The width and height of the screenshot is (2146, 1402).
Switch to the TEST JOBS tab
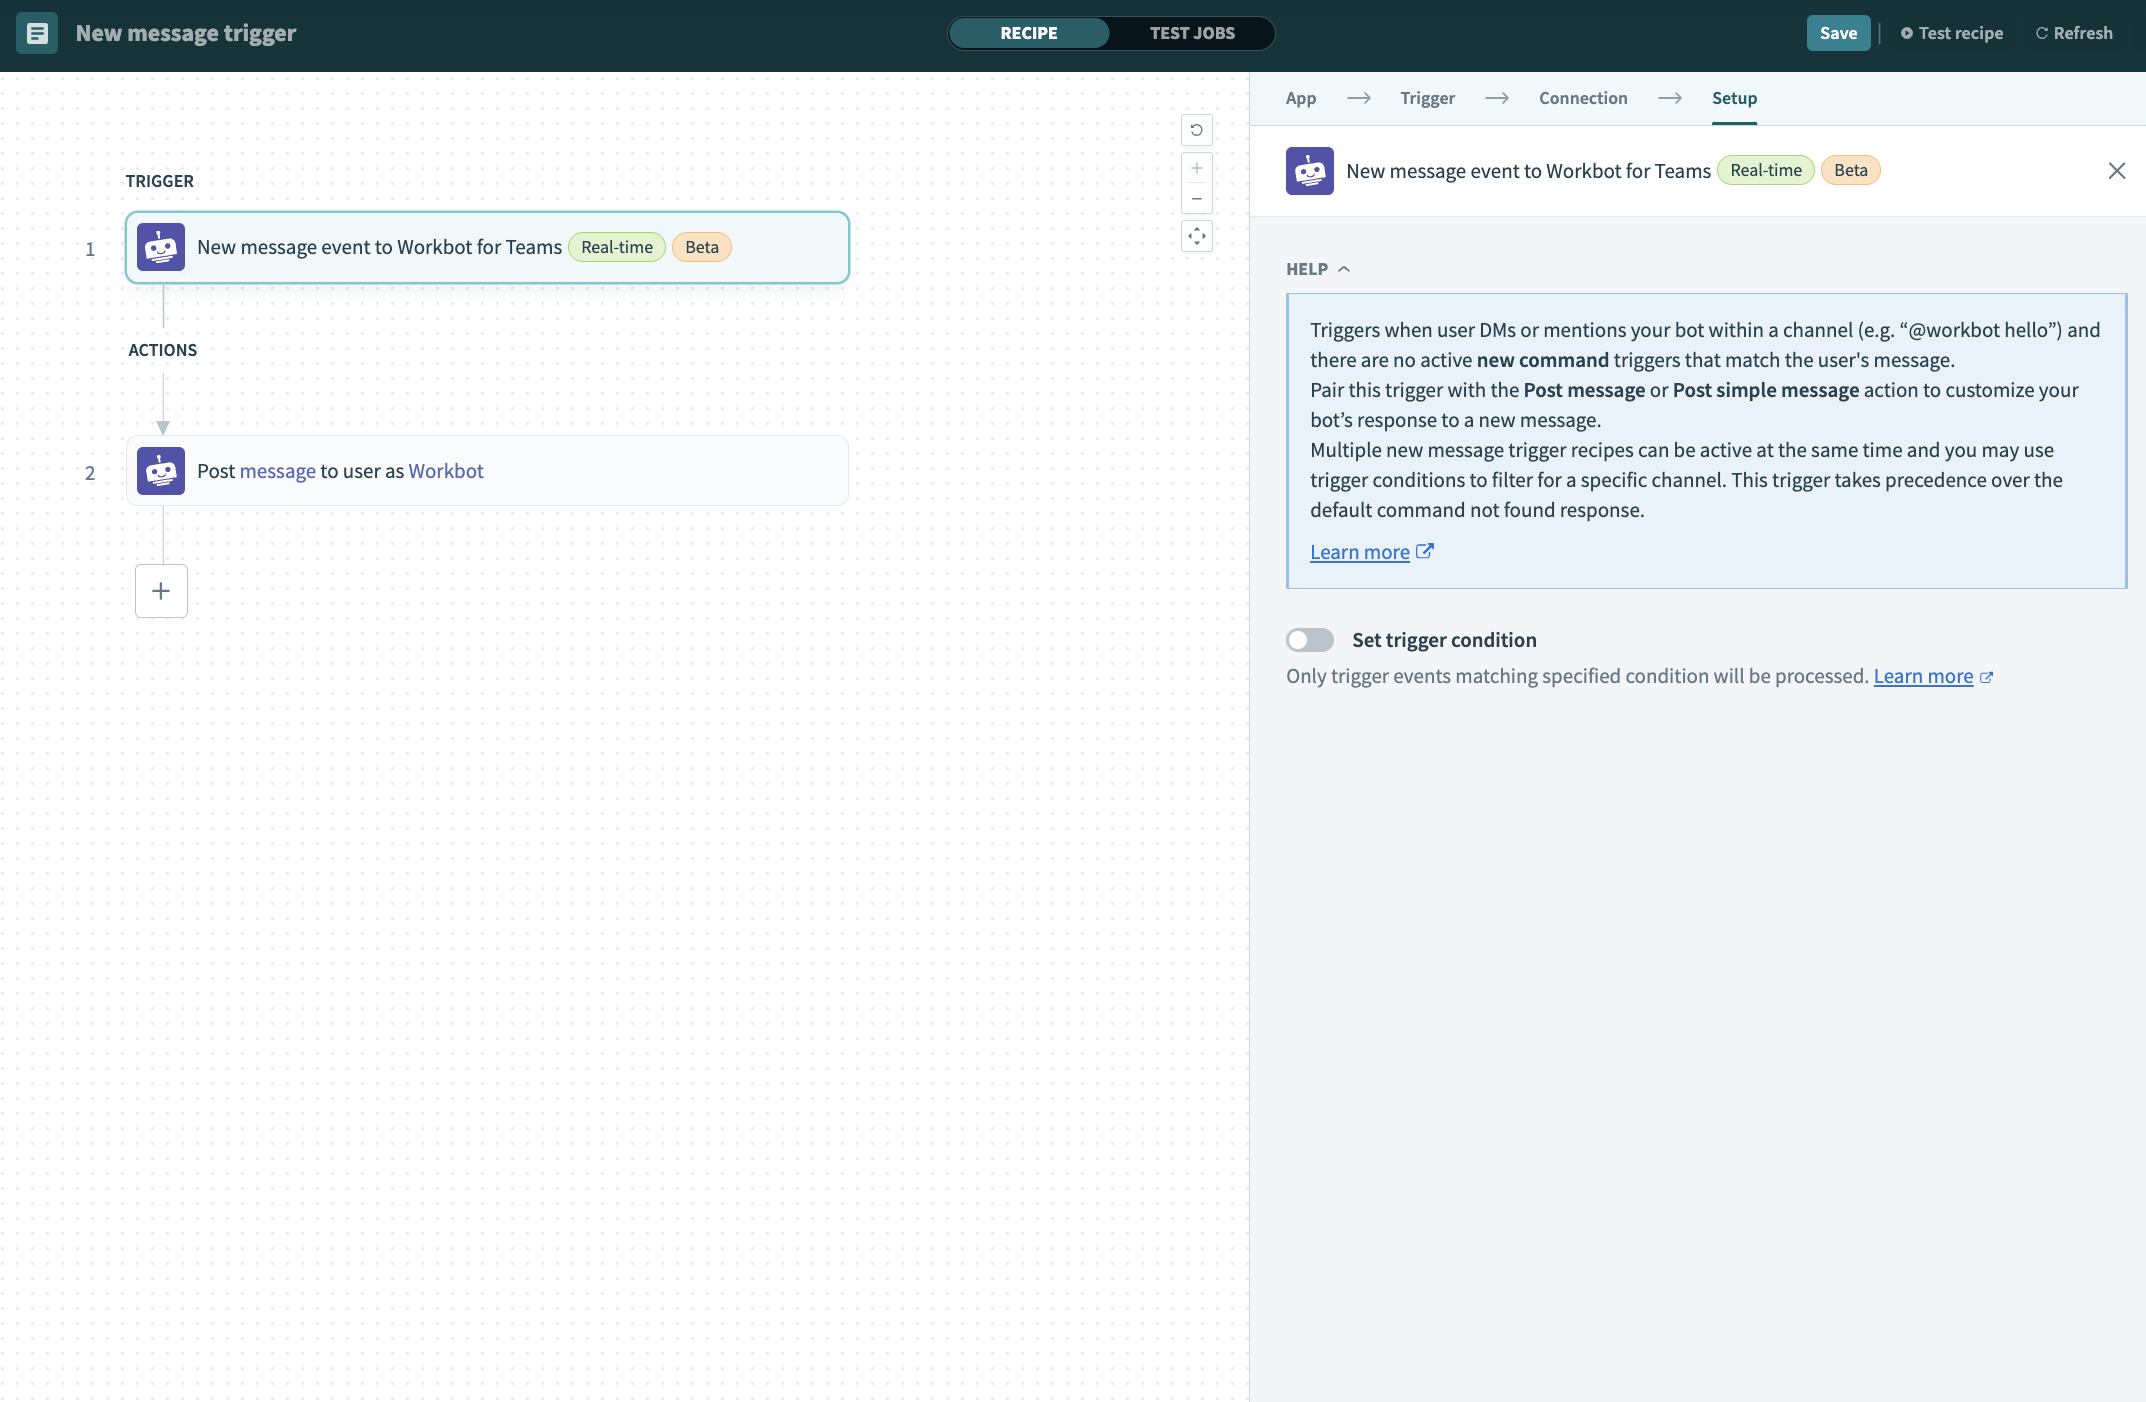point(1191,33)
